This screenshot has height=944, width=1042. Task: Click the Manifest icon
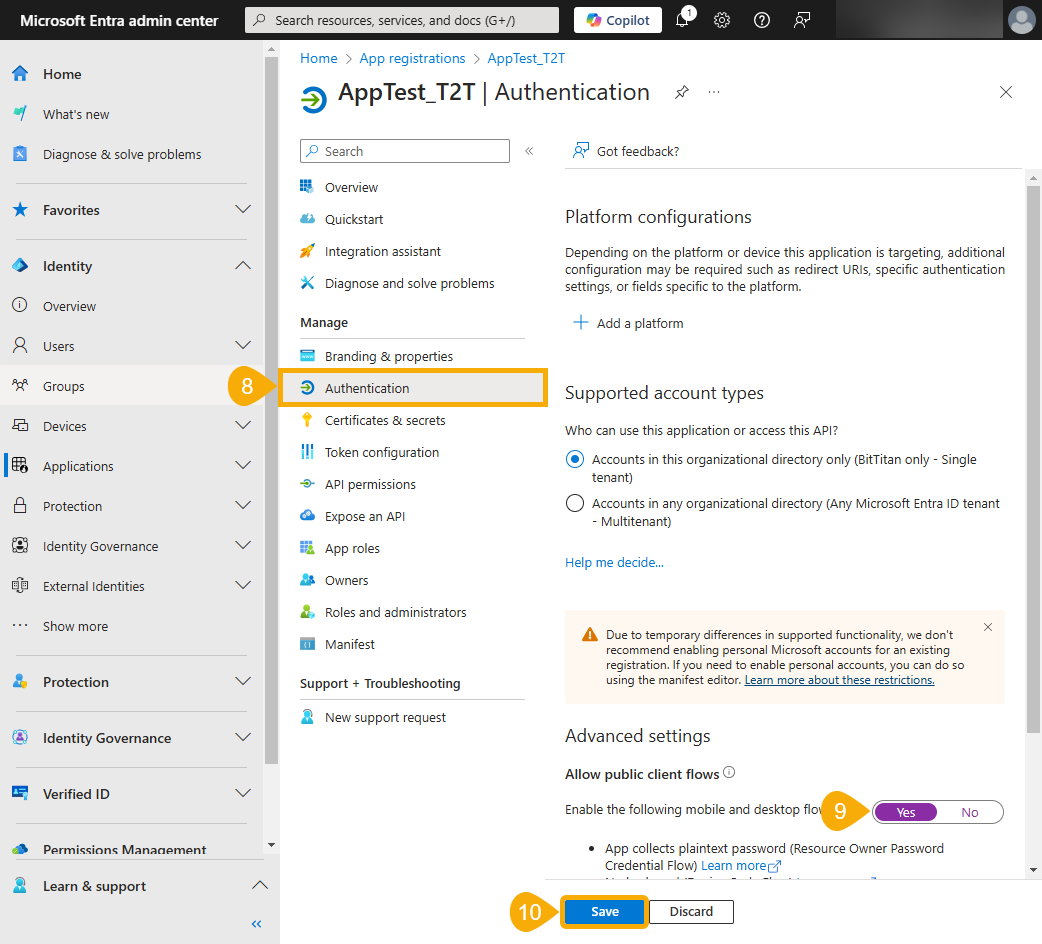(x=307, y=644)
